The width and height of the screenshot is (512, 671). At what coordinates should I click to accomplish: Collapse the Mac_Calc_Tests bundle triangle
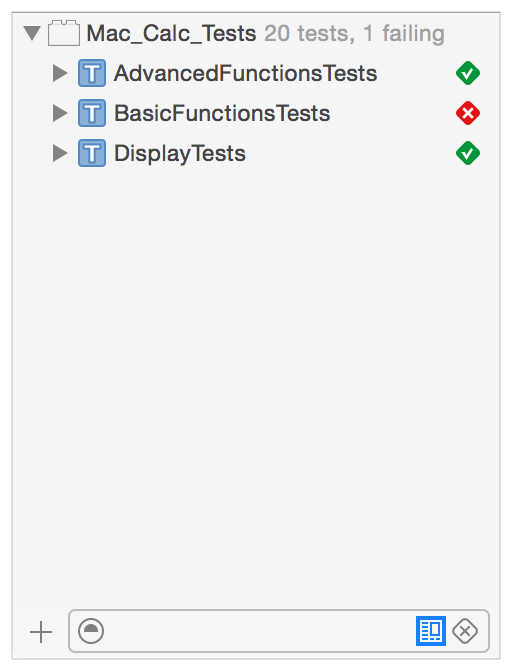click(x=32, y=33)
